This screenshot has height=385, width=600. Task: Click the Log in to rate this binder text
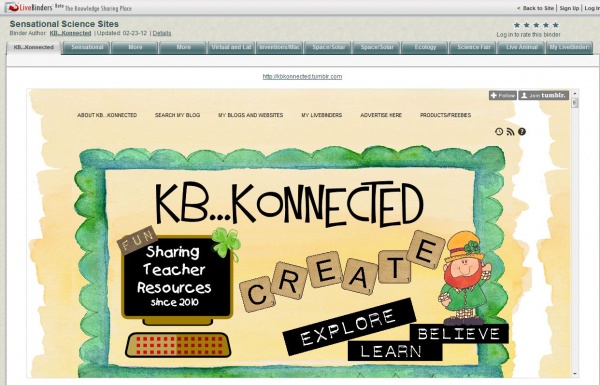(x=528, y=34)
